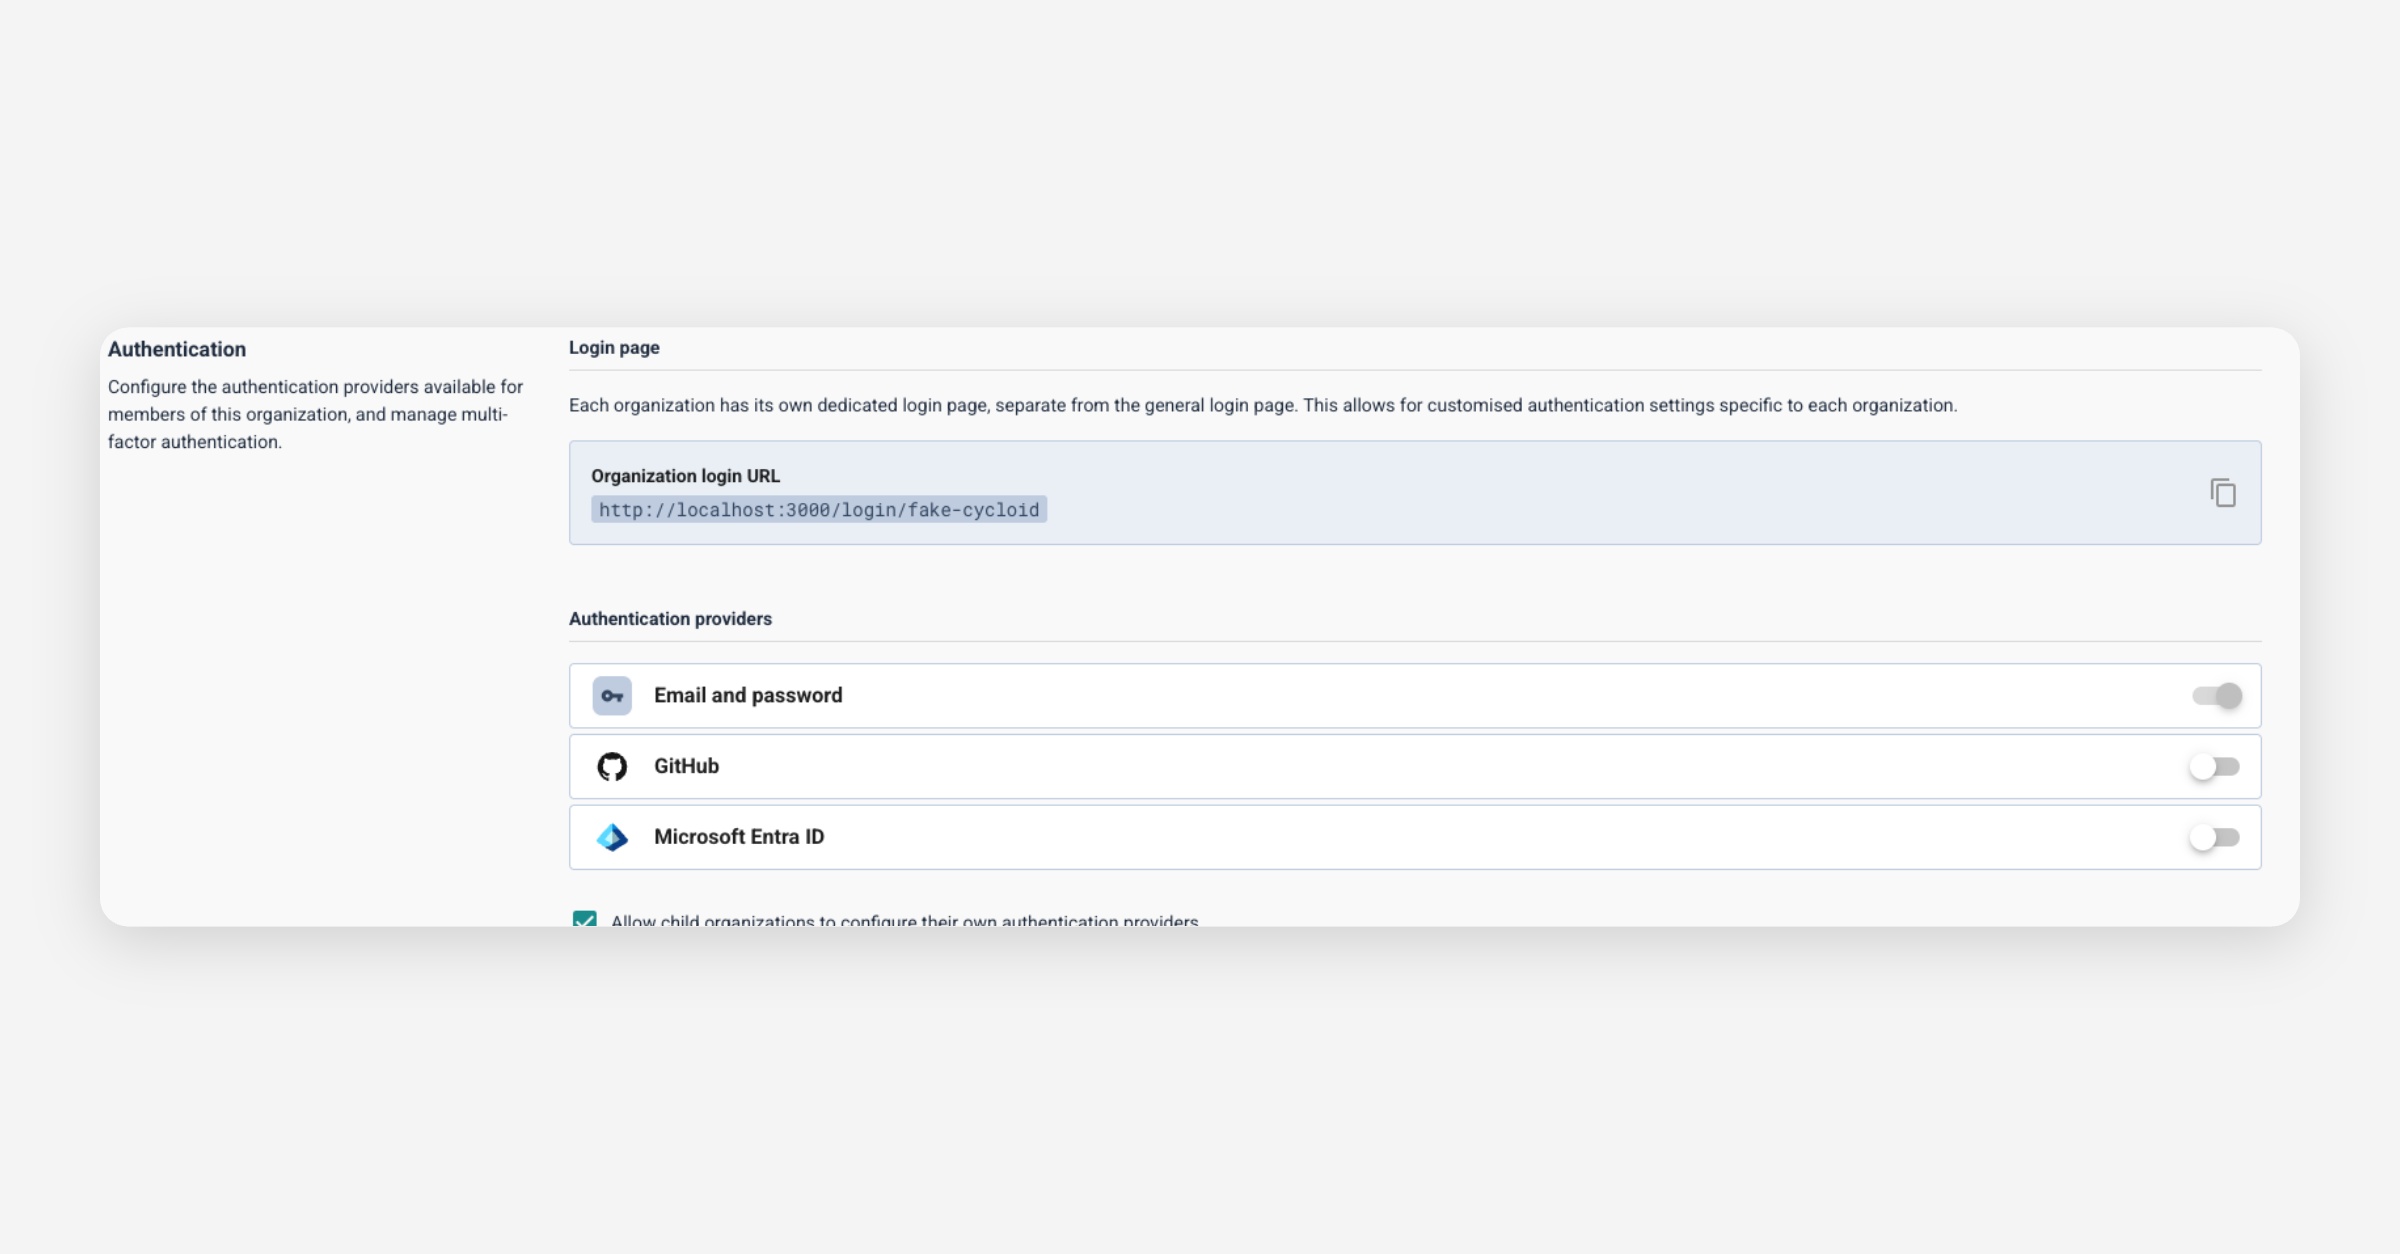Click the GitHub logo icon

click(x=612, y=767)
